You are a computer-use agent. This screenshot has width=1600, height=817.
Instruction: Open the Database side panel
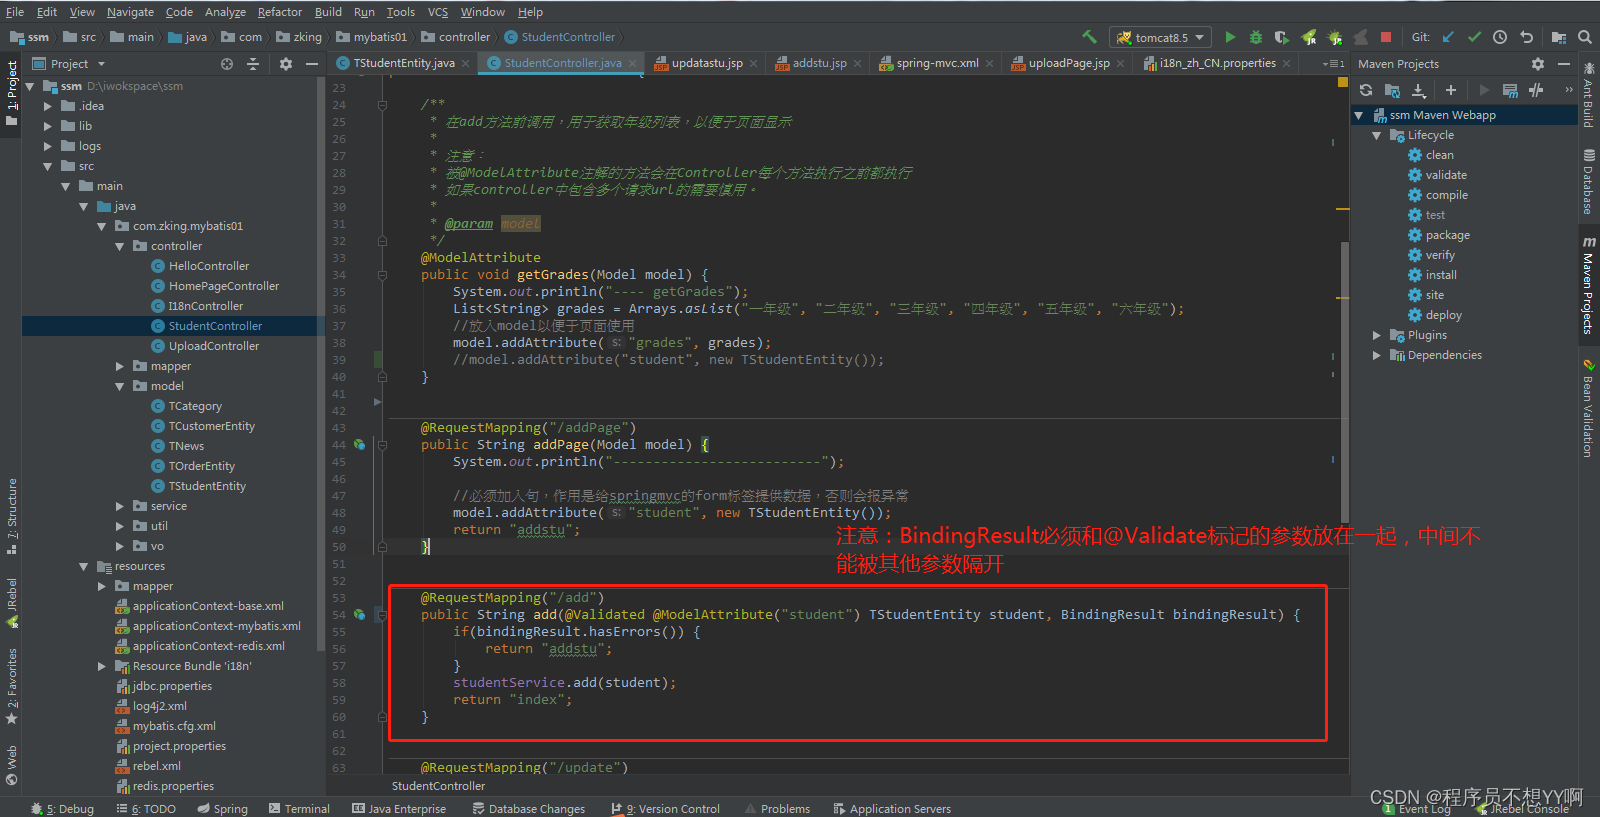1588,181
